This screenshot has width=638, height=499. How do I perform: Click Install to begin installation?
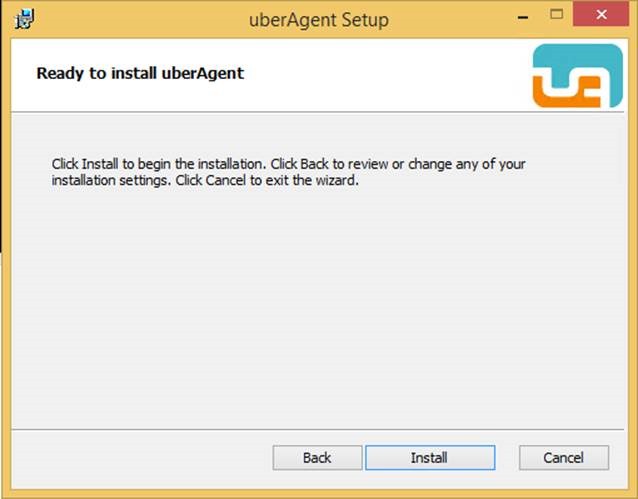tap(430, 457)
